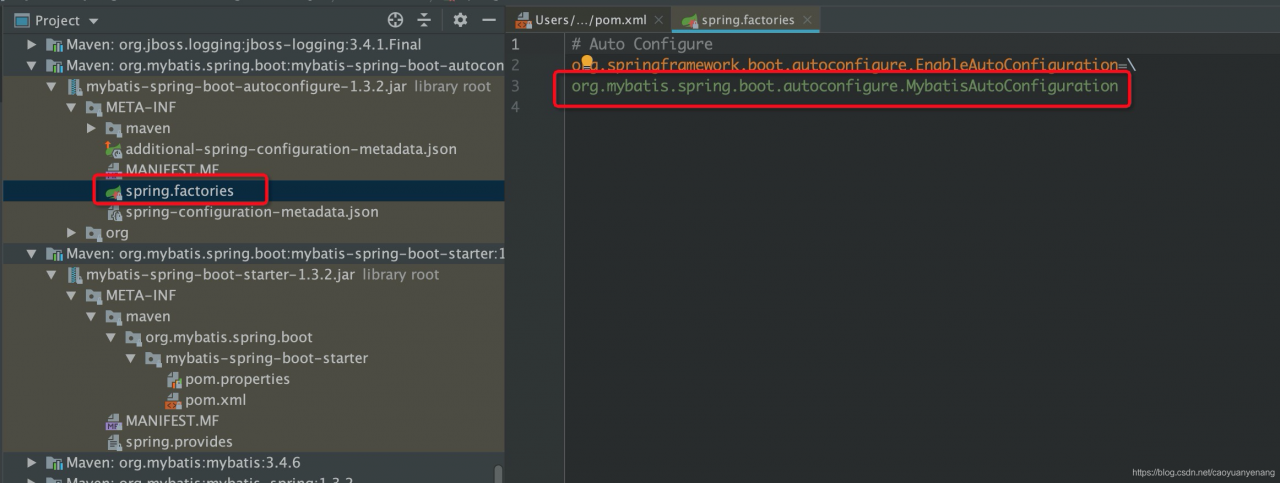Image resolution: width=1280 pixels, height=483 pixels.
Task: Click Maven mybatis:3.4.6 library icon
Action: point(54,463)
